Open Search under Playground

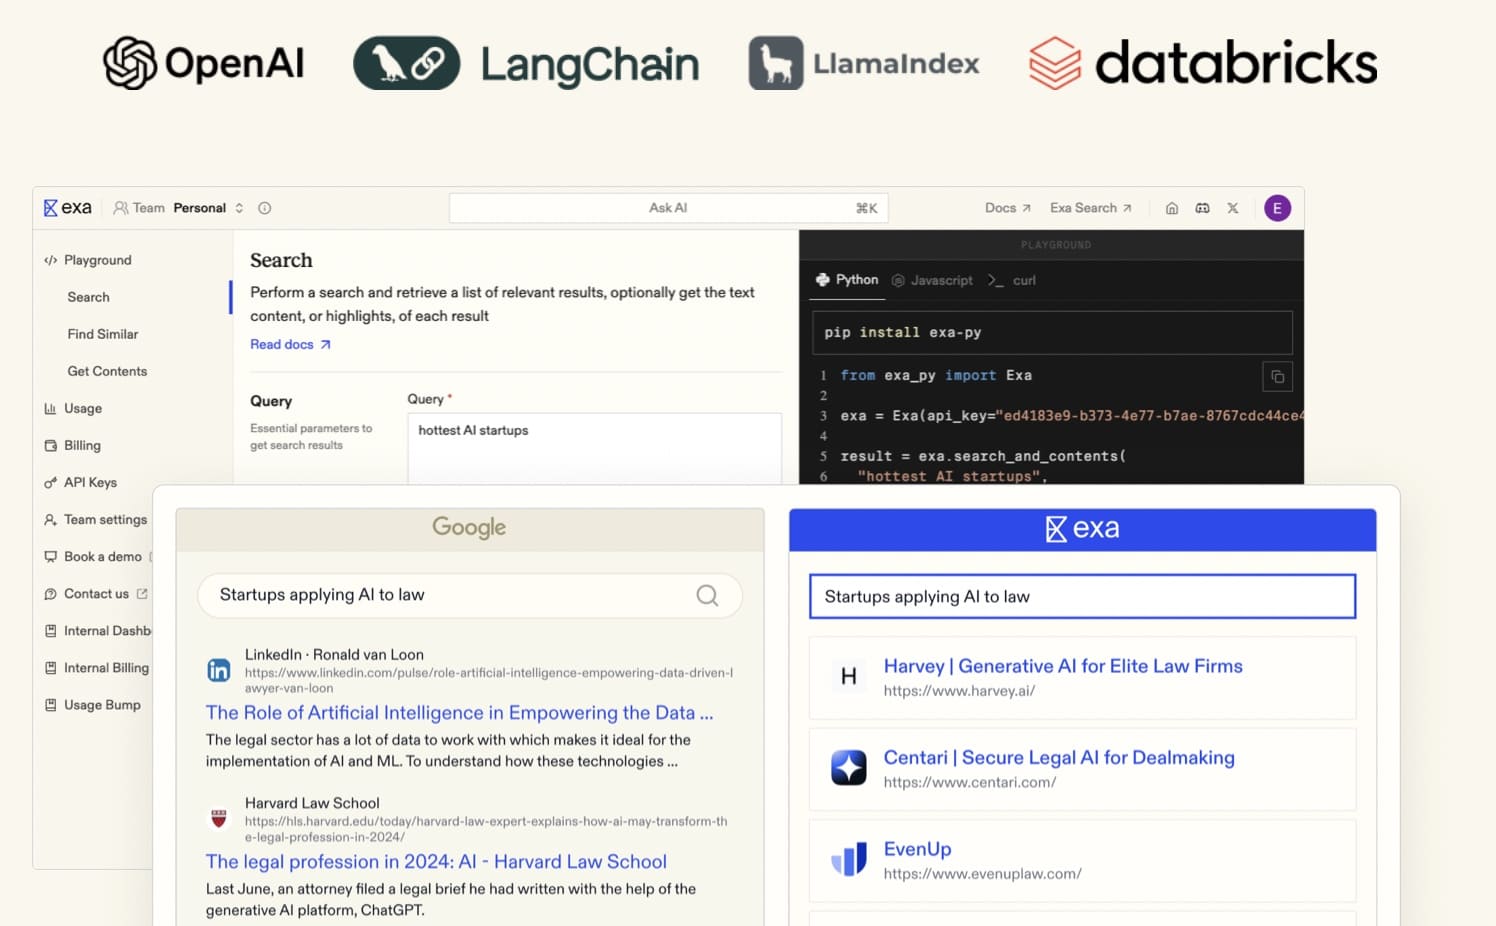[x=88, y=297]
